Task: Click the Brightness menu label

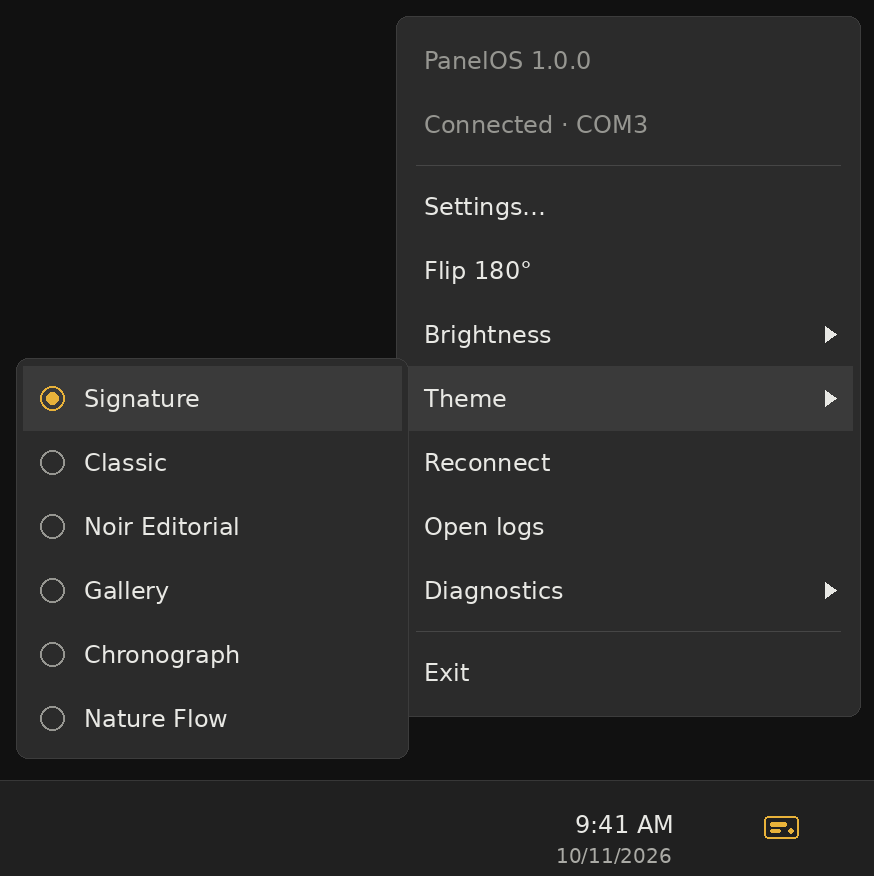Action: (487, 335)
